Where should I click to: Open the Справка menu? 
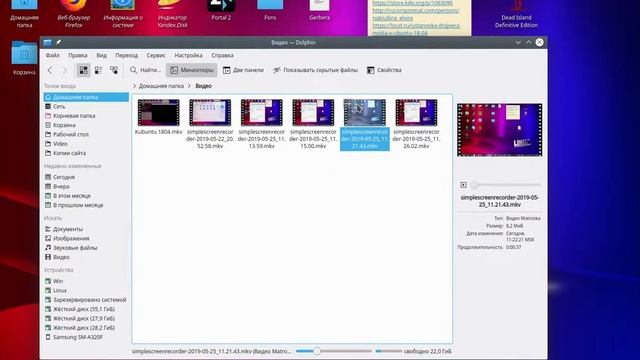tap(222, 55)
